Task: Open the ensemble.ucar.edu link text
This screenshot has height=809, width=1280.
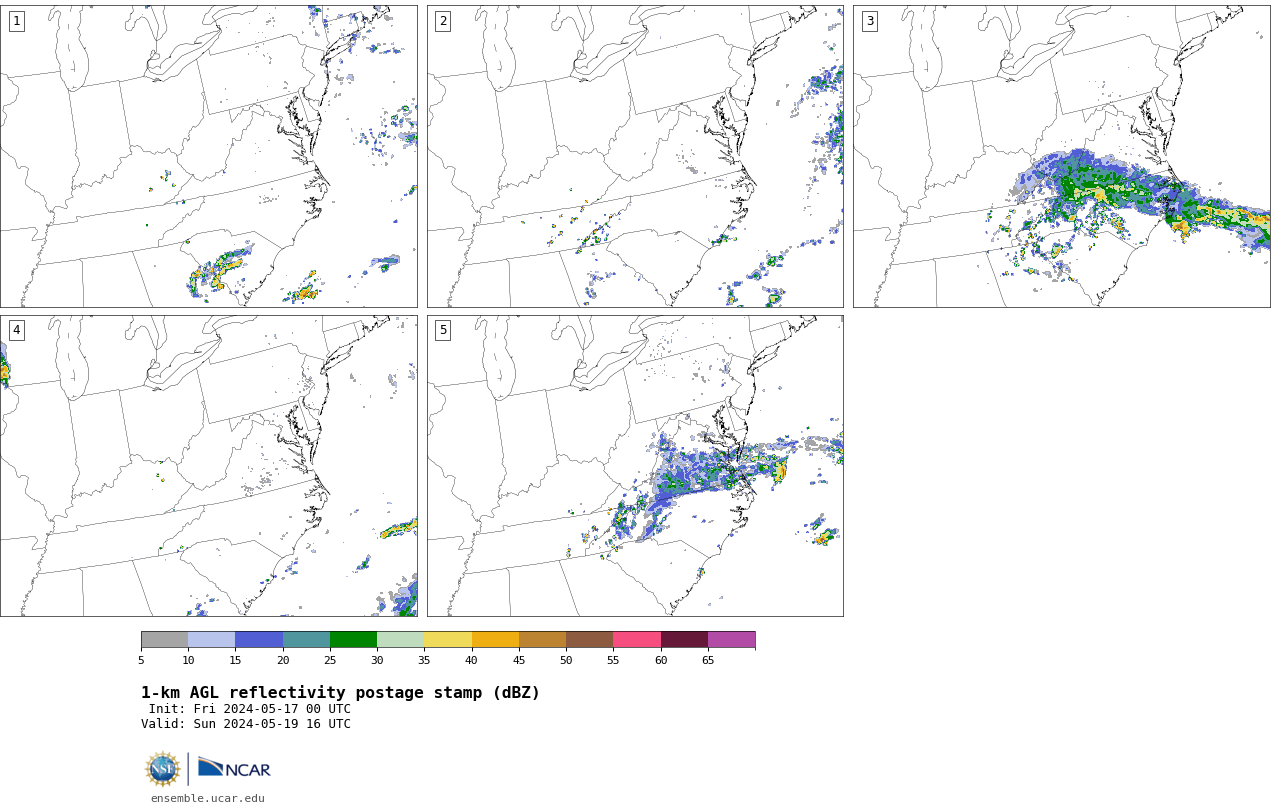Action: point(208,798)
